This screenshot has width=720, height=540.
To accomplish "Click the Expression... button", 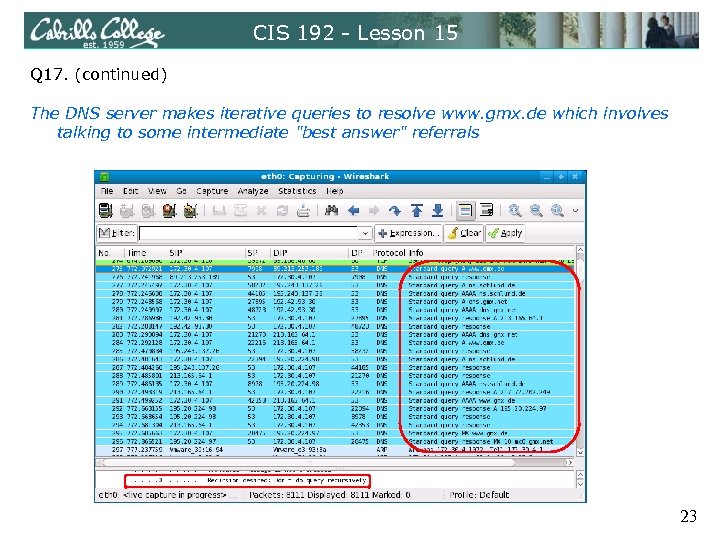I will coord(409,233).
